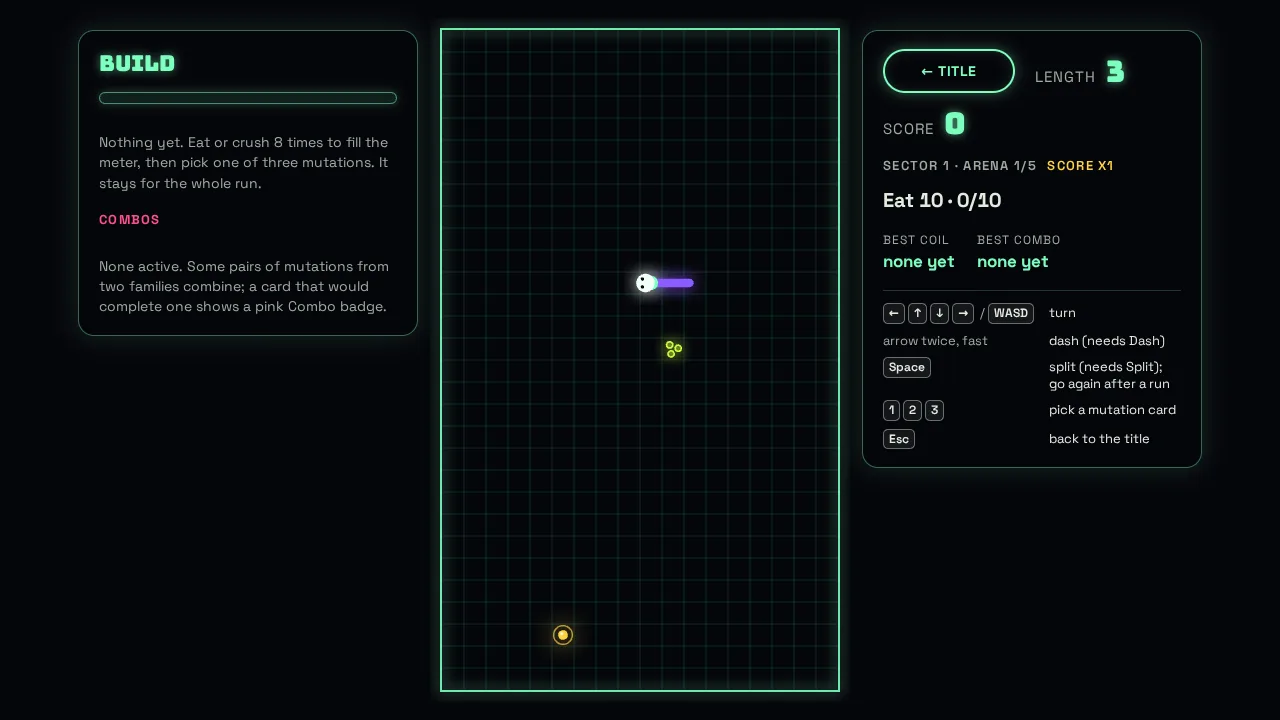1280x720 pixels.
Task: Click the Space key badge
Action: (907, 367)
